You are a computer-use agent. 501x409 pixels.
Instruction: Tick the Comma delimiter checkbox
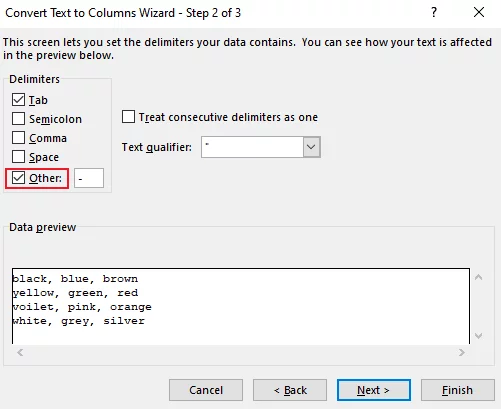pyautogui.click(x=18, y=138)
